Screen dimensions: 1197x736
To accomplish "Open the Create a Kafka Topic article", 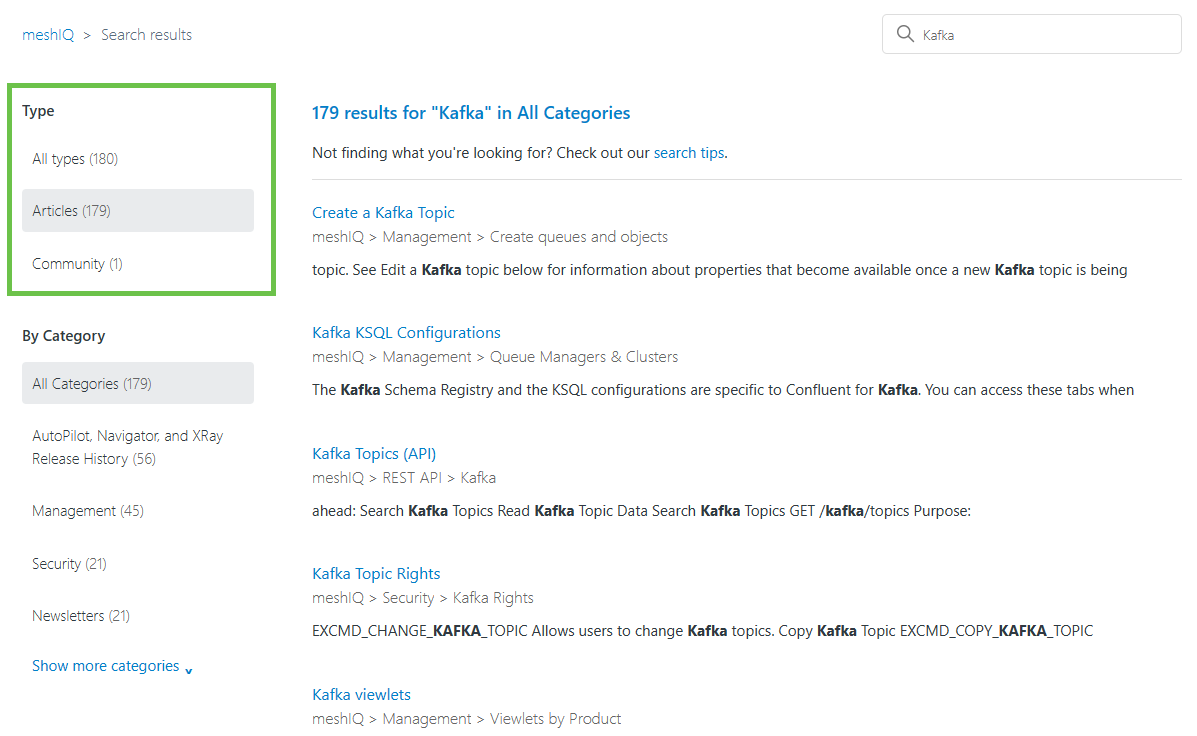I will 383,212.
